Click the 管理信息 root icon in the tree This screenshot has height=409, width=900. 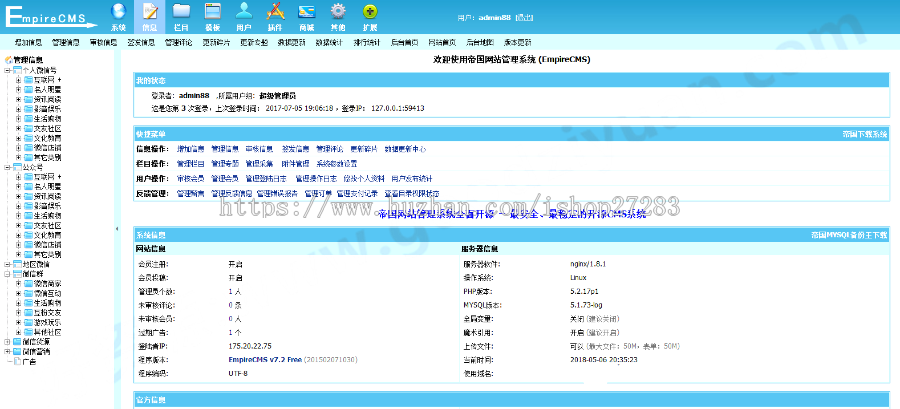pos(9,60)
